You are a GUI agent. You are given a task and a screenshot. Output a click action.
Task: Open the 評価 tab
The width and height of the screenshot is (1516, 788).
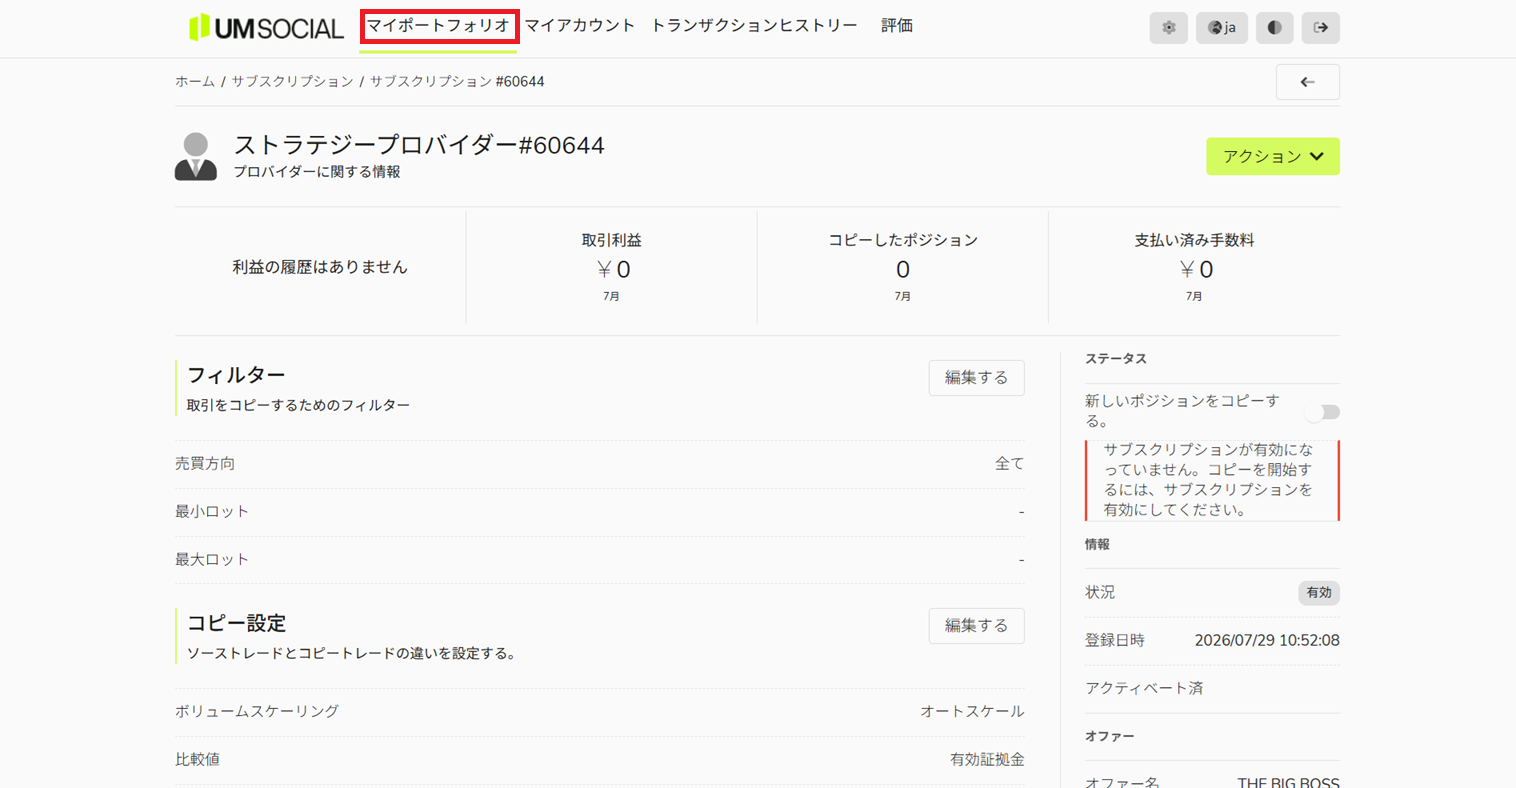click(x=897, y=26)
